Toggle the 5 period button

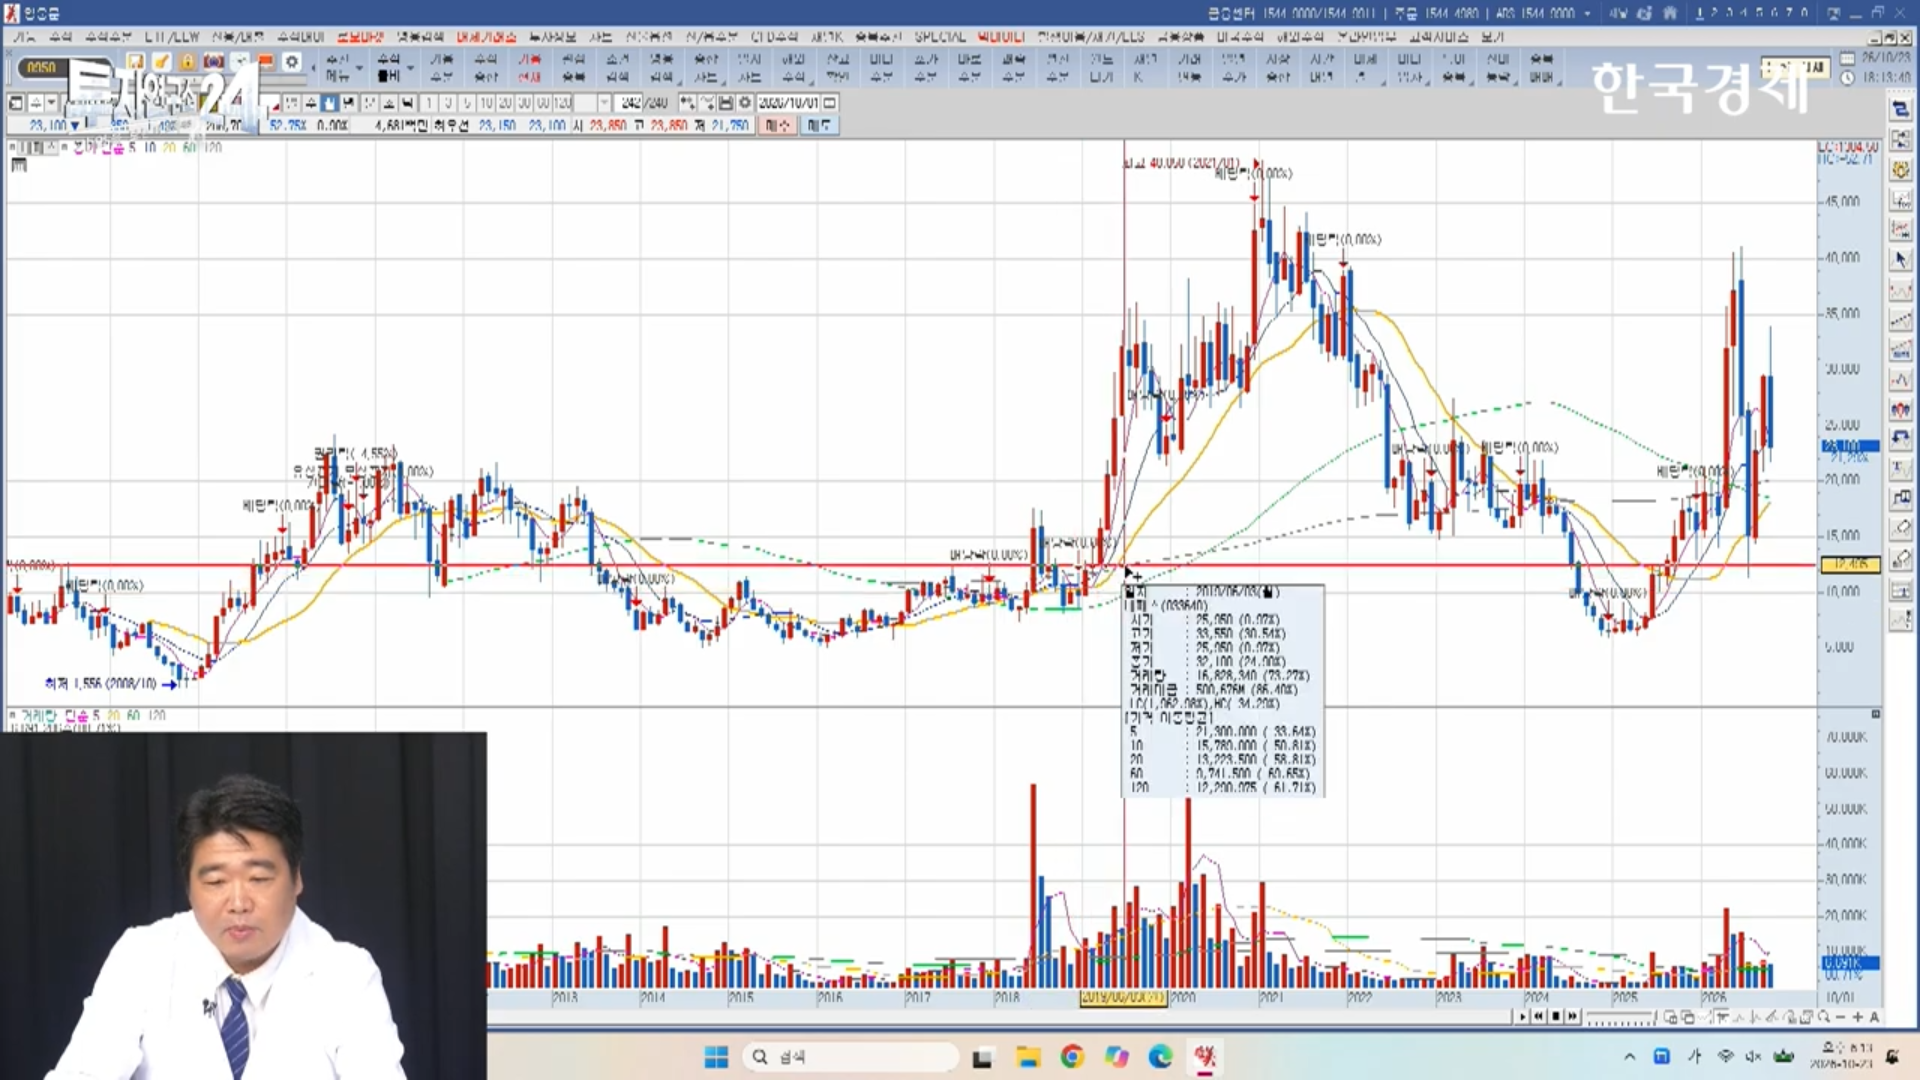pyautogui.click(x=467, y=102)
